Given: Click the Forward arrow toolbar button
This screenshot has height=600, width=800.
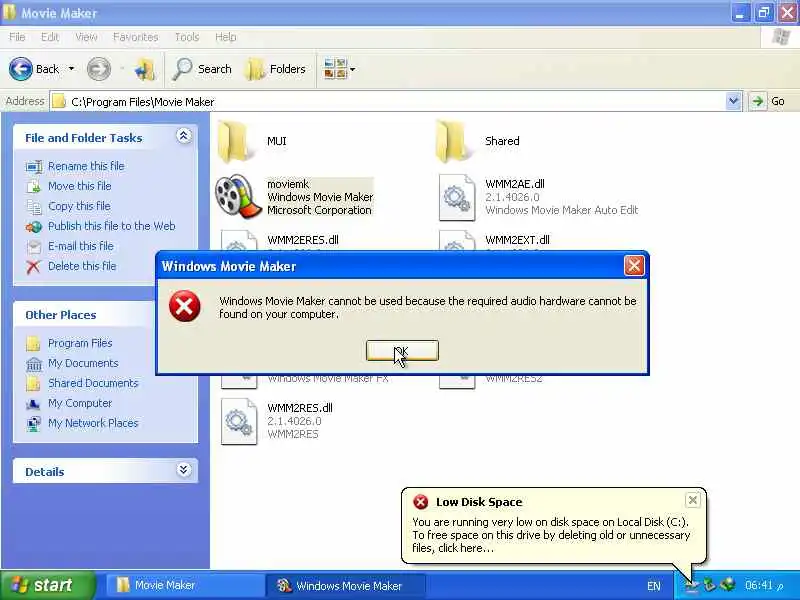Looking at the screenshot, I should pyautogui.click(x=98, y=69).
